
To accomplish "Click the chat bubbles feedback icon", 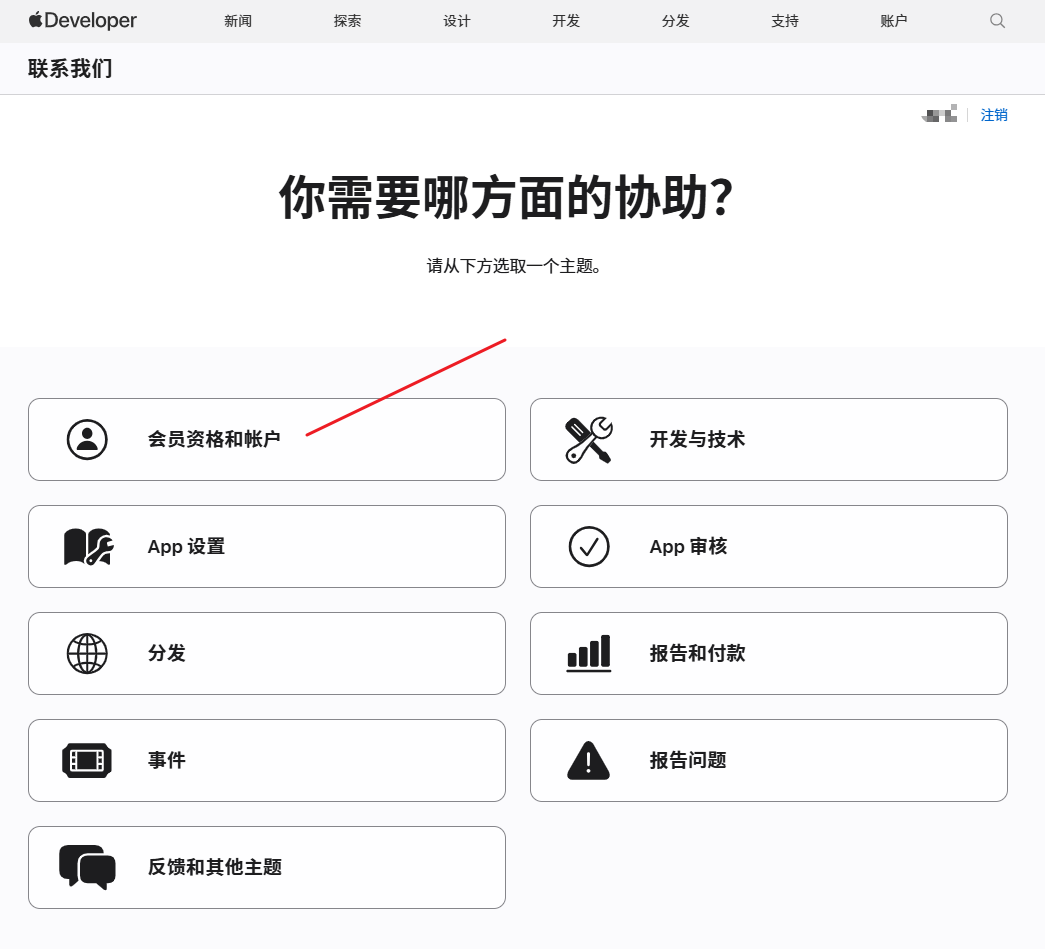I will [87, 867].
